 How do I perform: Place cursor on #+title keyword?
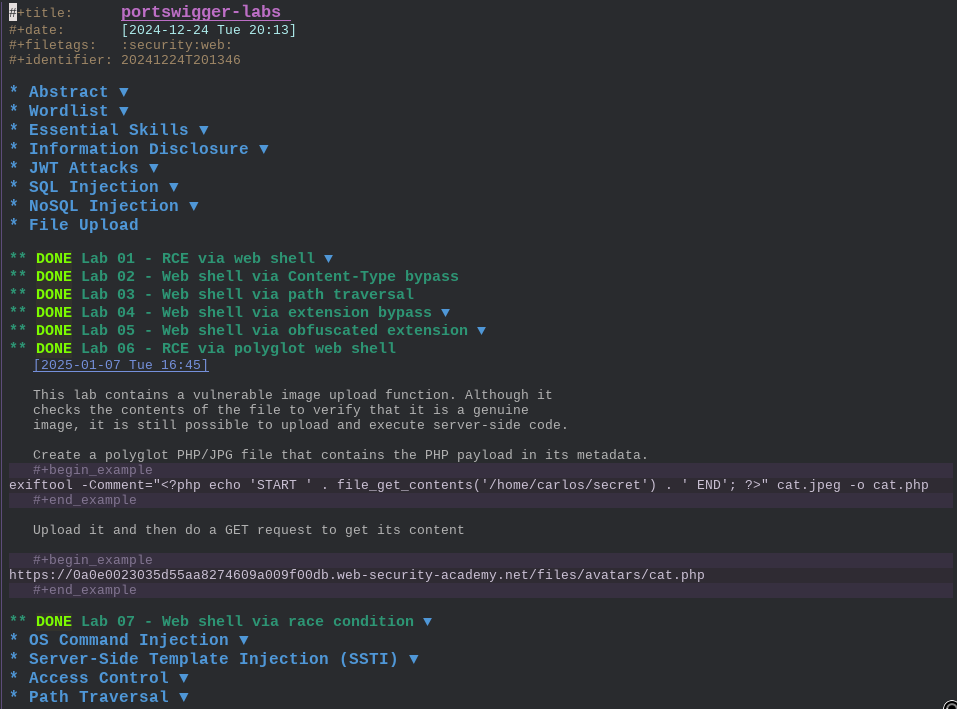click(40, 13)
